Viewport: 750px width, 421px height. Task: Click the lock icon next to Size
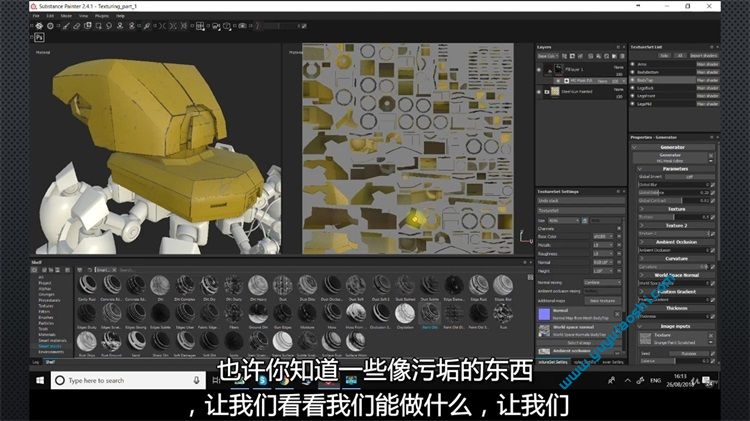pyautogui.click(x=585, y=221)
